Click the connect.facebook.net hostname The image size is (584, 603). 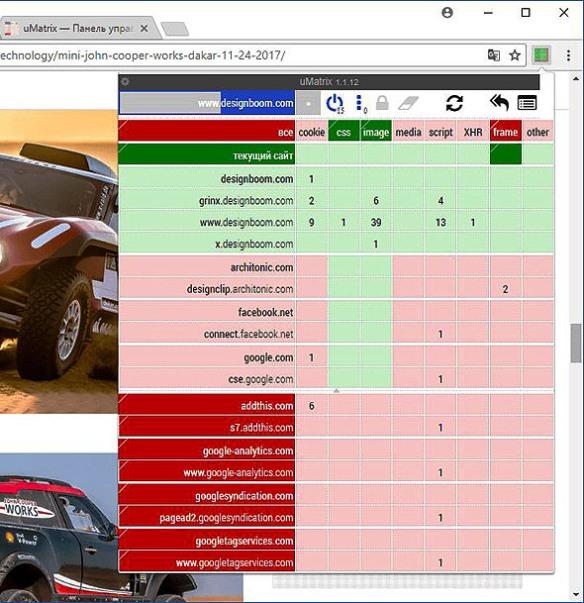[x=207, y=334]
